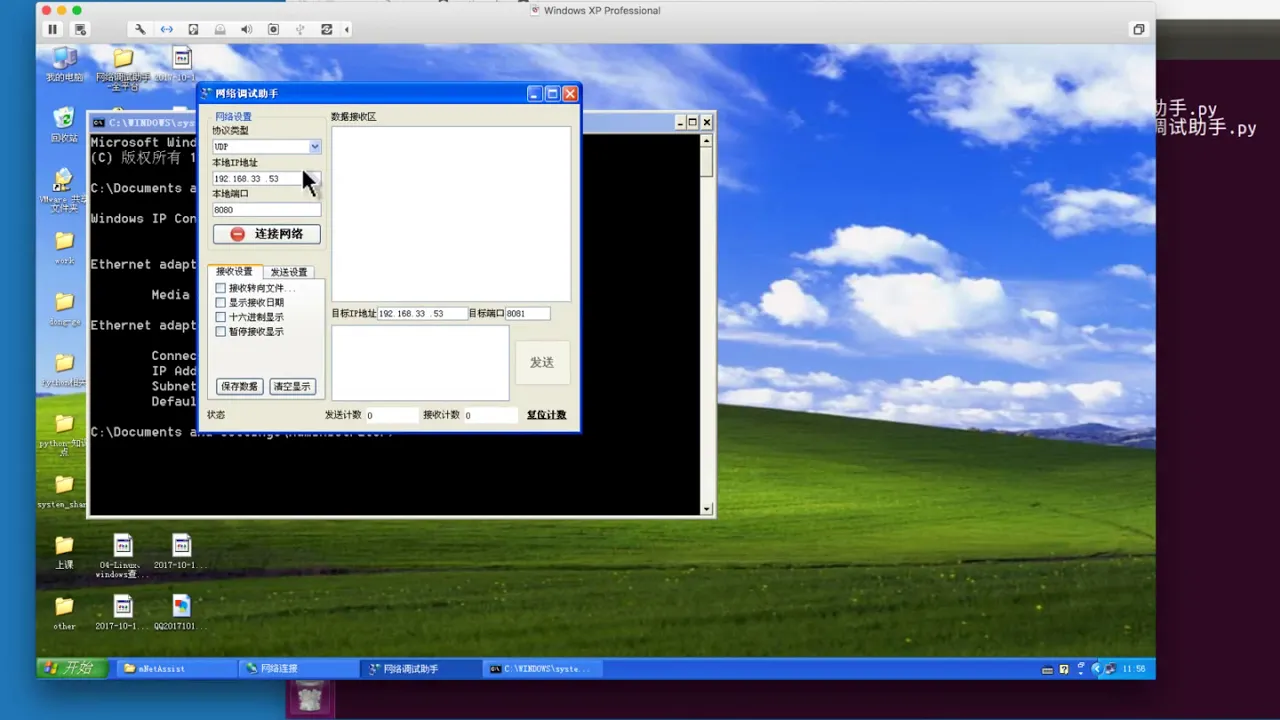Click 清空显示 button
1280x720 pixels.
coord(292,386)
